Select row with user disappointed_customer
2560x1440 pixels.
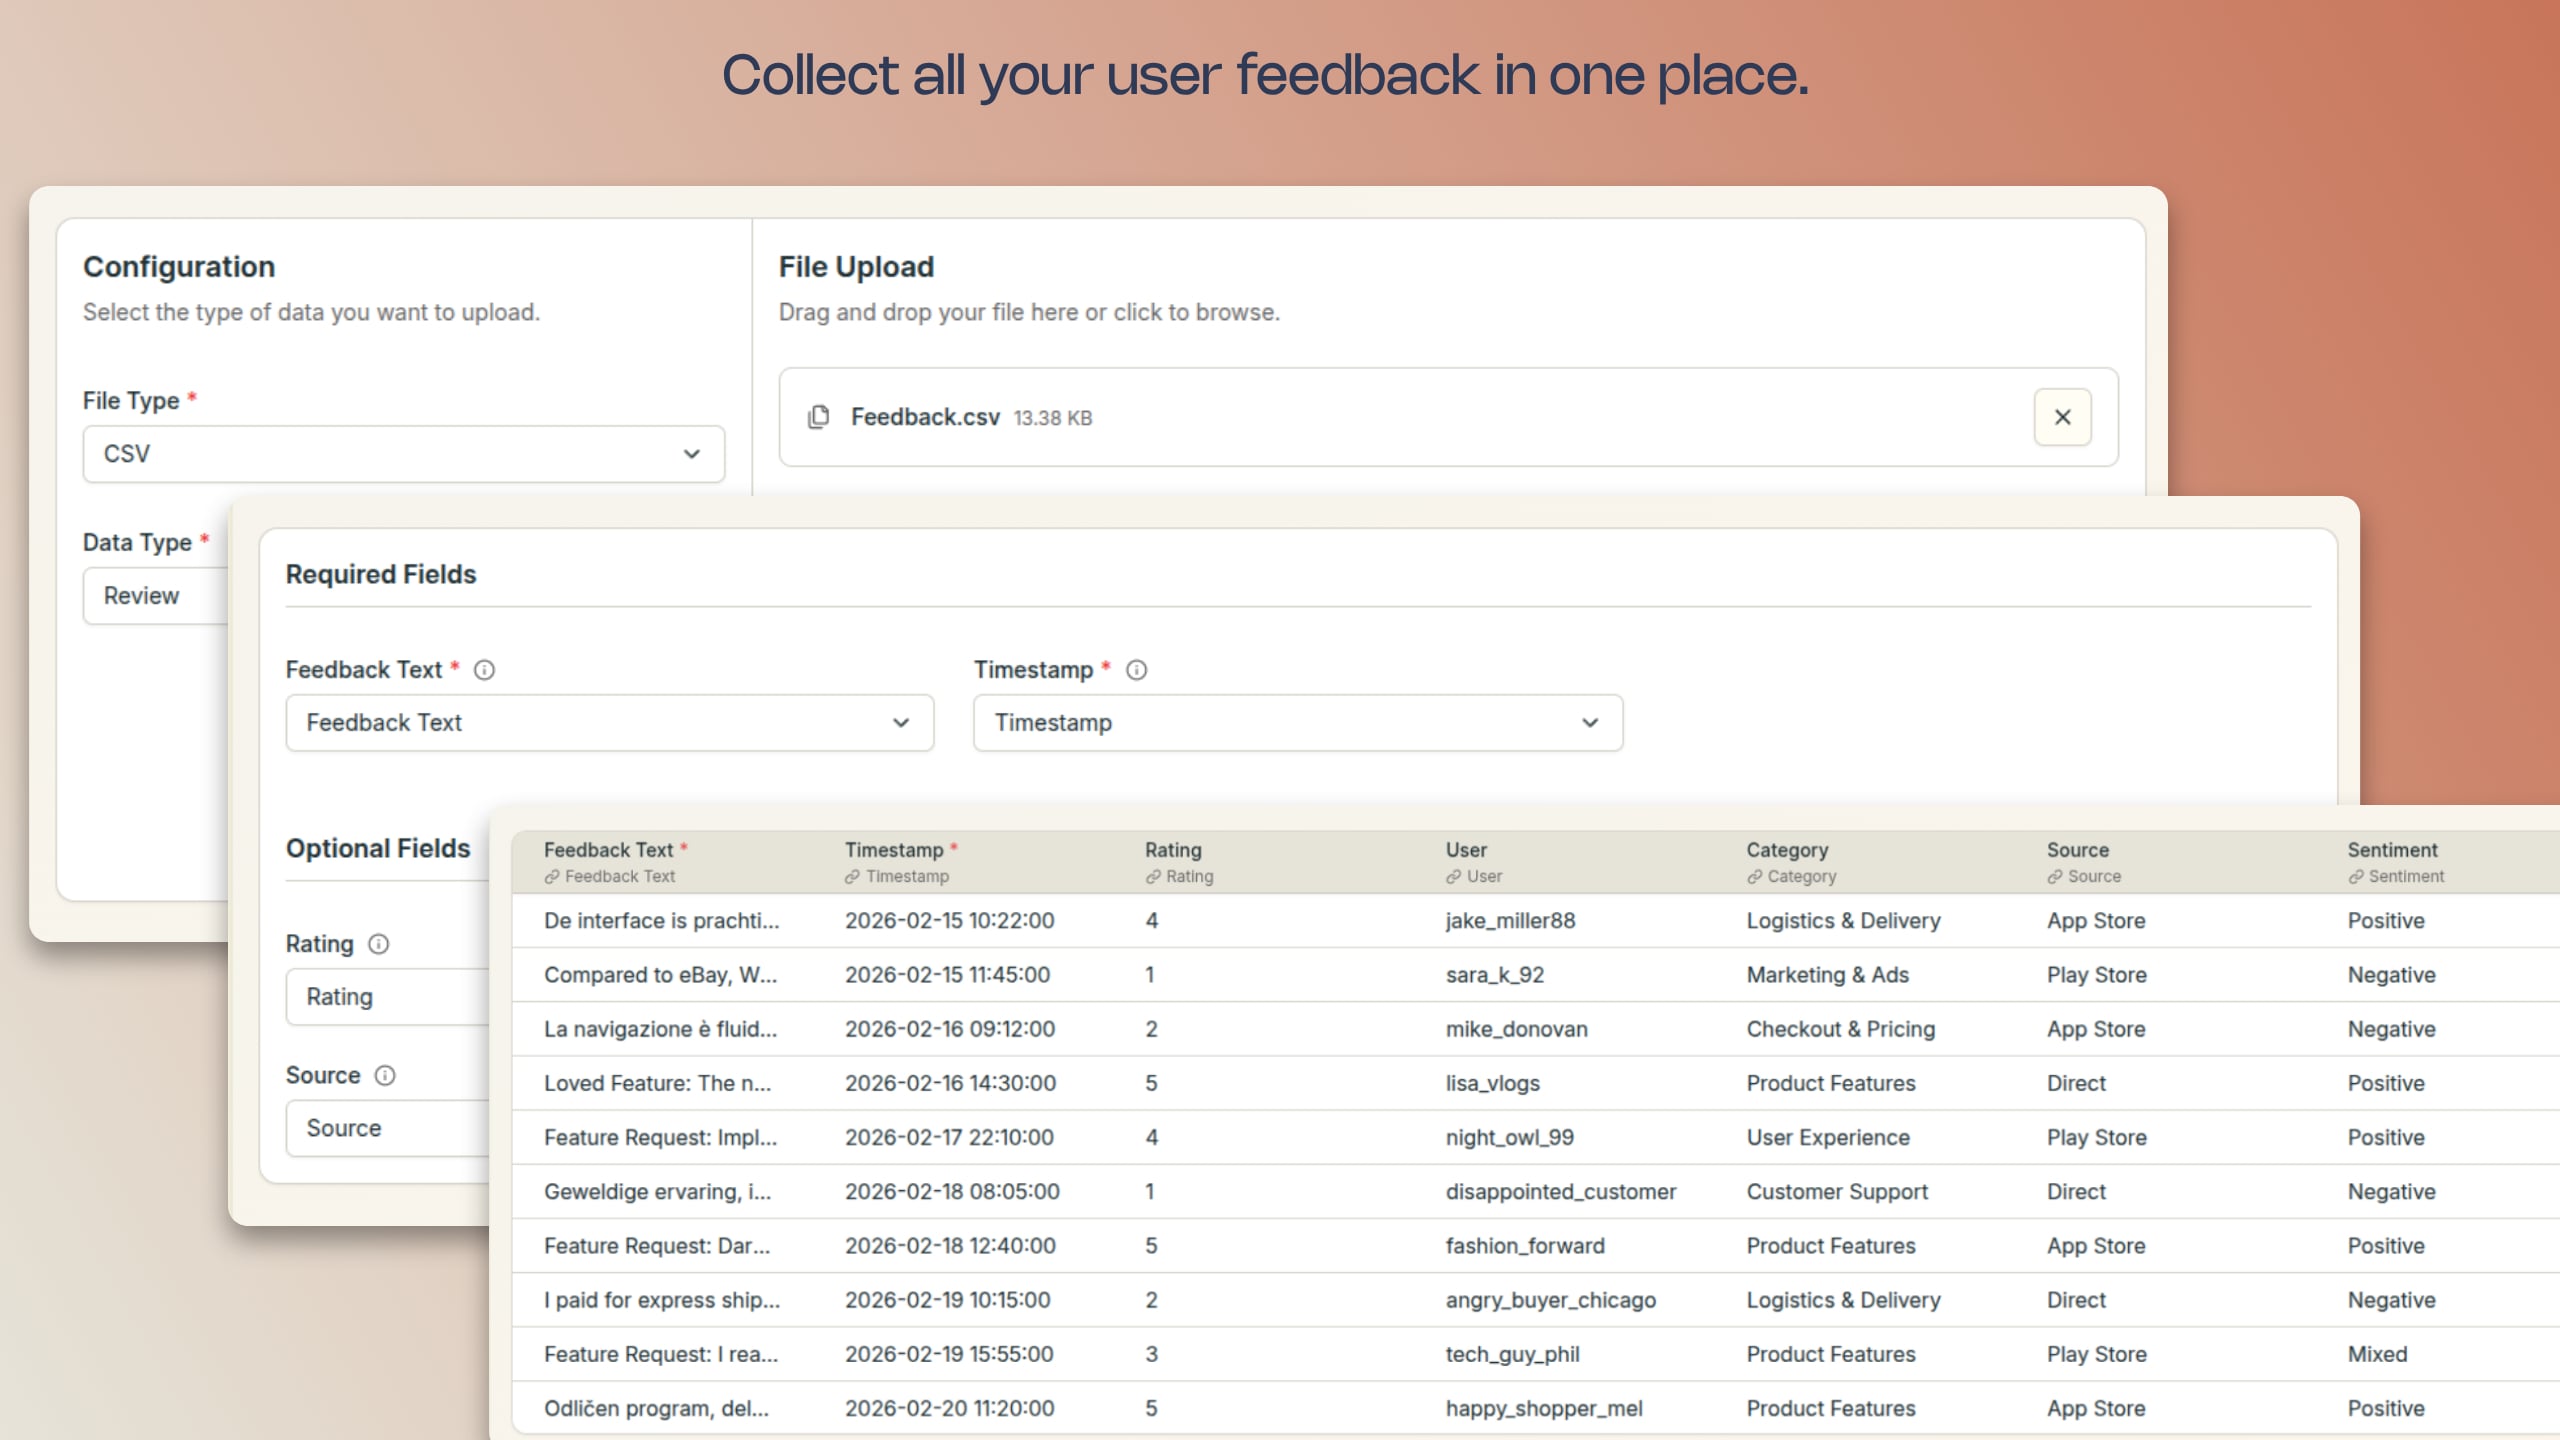click(x=1560, y=1192)
